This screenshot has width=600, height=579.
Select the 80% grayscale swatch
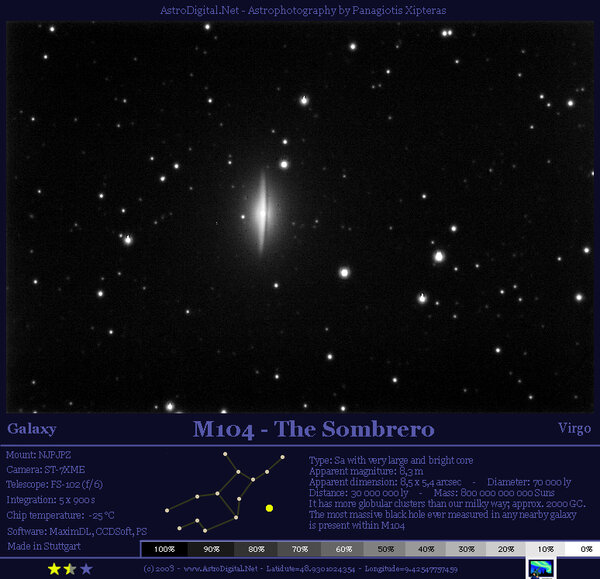(x=256, y=549)
